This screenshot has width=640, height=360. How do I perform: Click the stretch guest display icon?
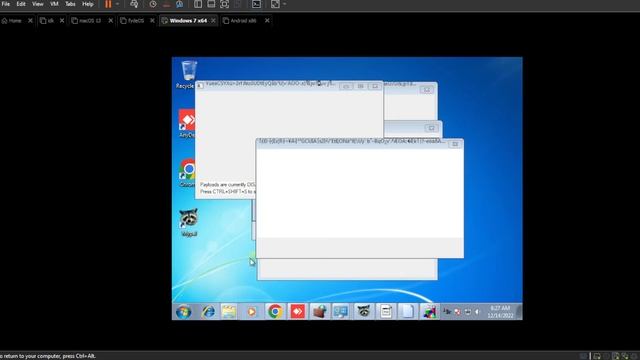(276, 4)
